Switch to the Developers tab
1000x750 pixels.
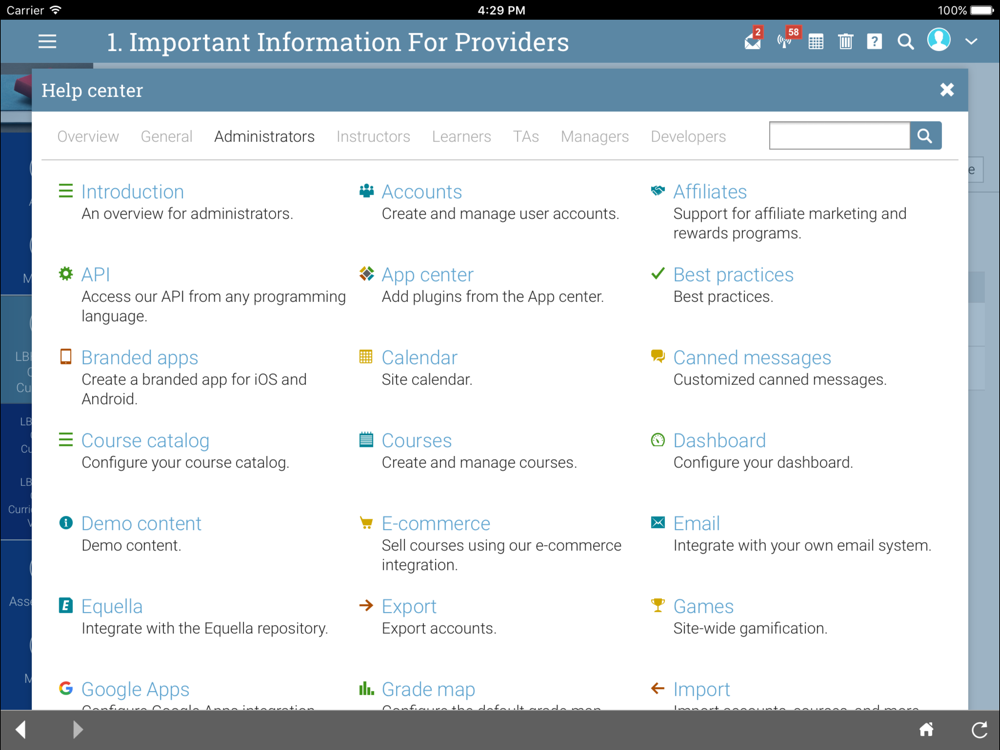click(688, 136)
